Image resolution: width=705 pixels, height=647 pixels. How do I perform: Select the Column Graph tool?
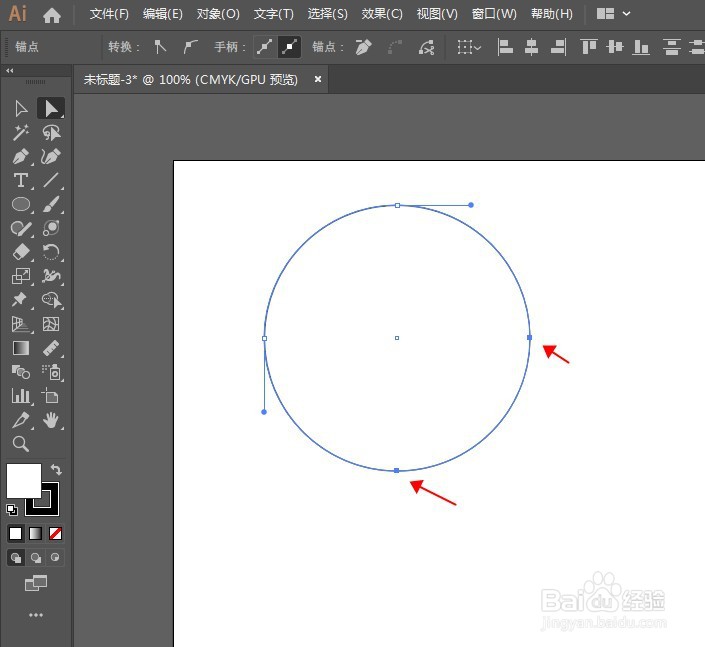pyautogui.click(x=21, y=396)
